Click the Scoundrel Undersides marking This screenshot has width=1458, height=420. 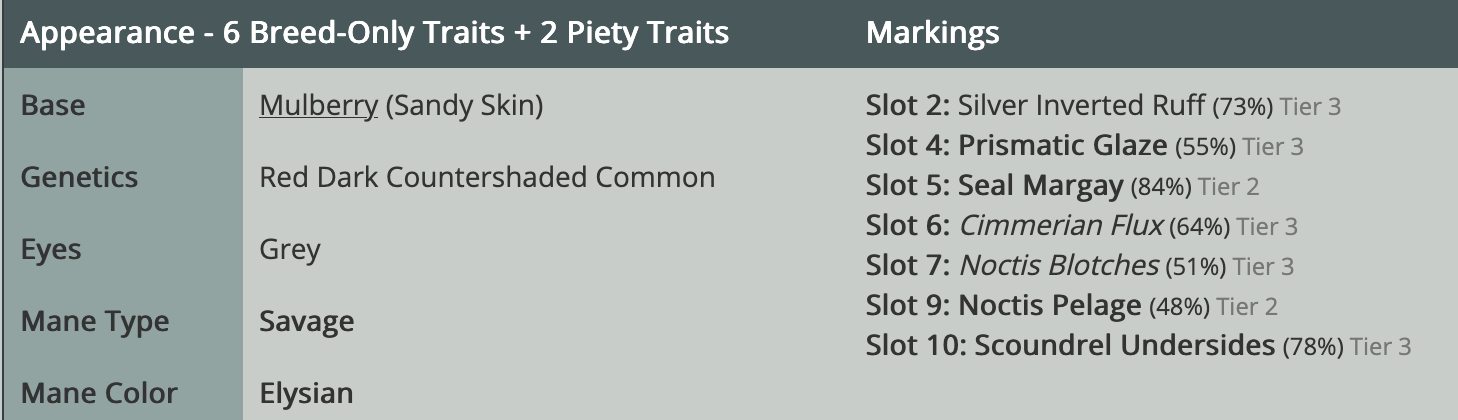click(x=1124, y=346)
